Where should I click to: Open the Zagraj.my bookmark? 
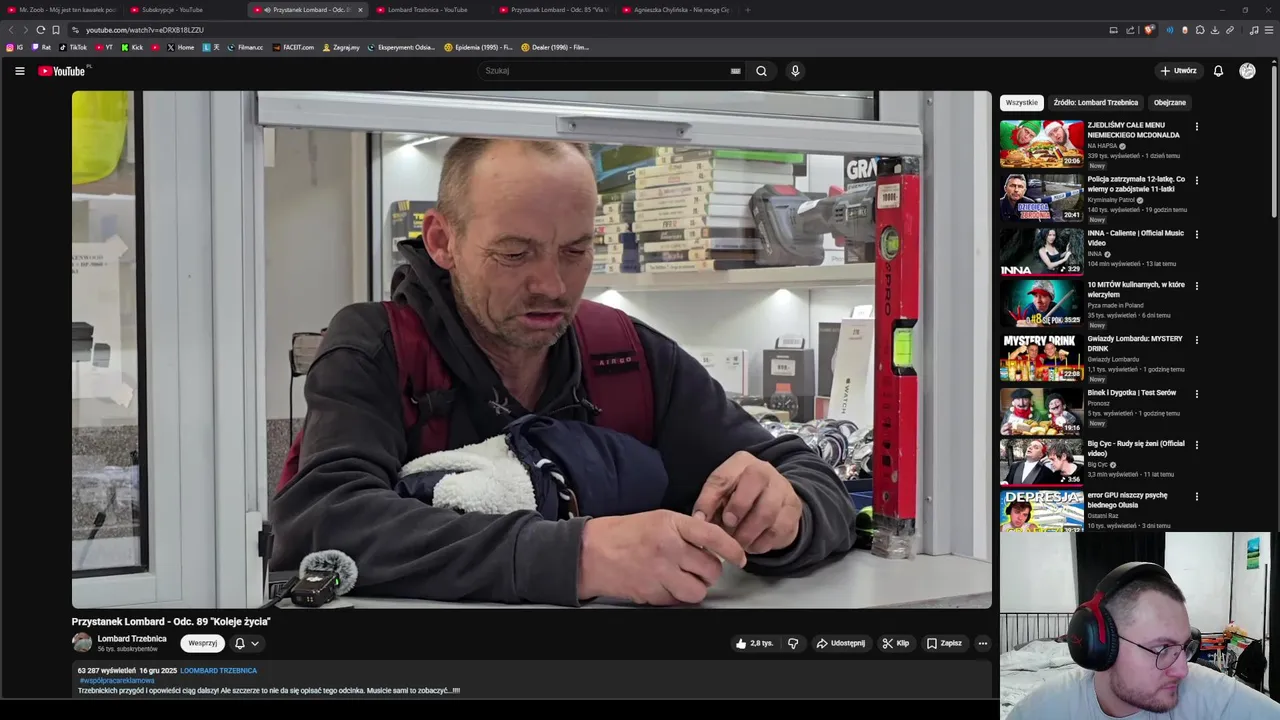coord(341,47)
